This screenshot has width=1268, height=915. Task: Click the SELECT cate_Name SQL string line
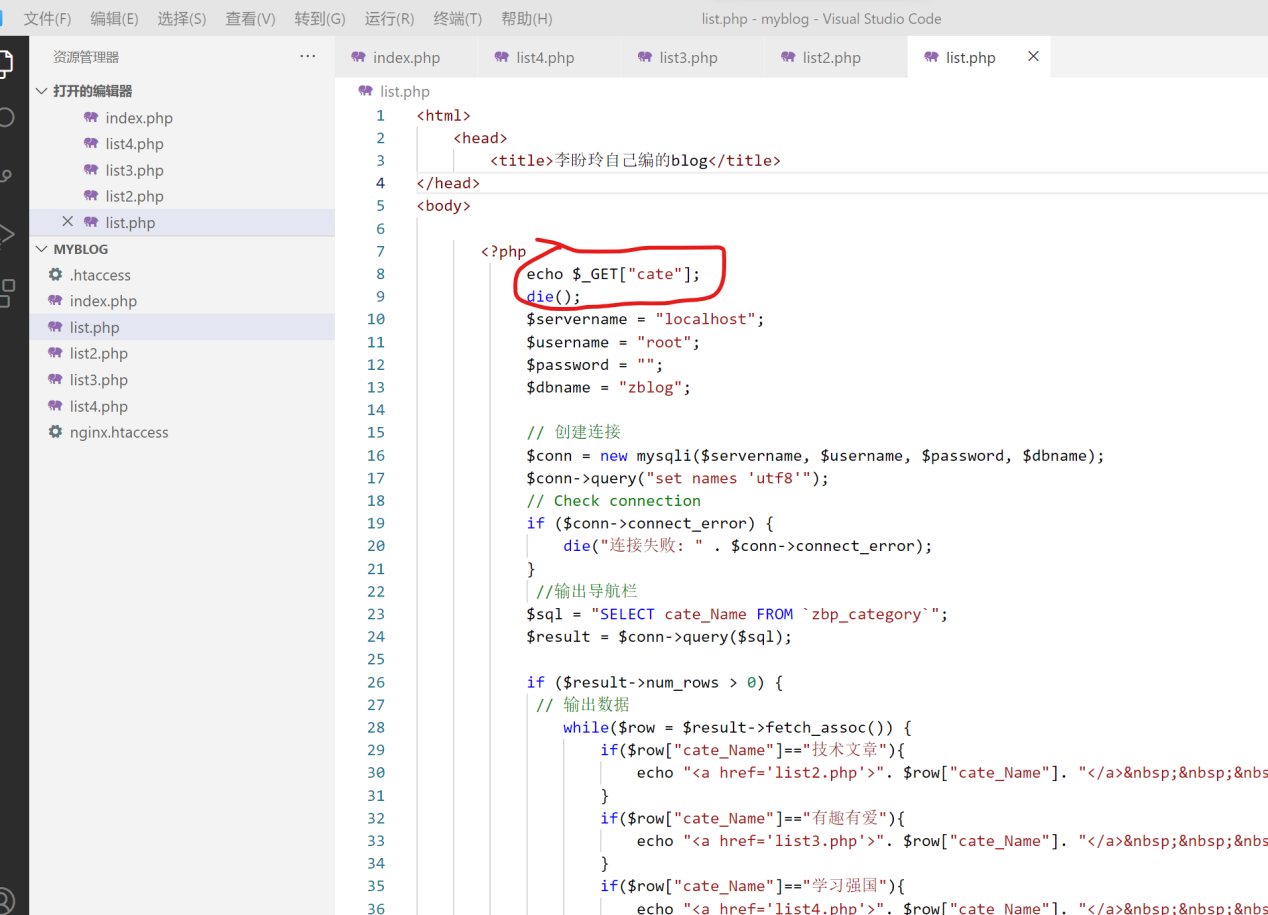click(737, 614)
